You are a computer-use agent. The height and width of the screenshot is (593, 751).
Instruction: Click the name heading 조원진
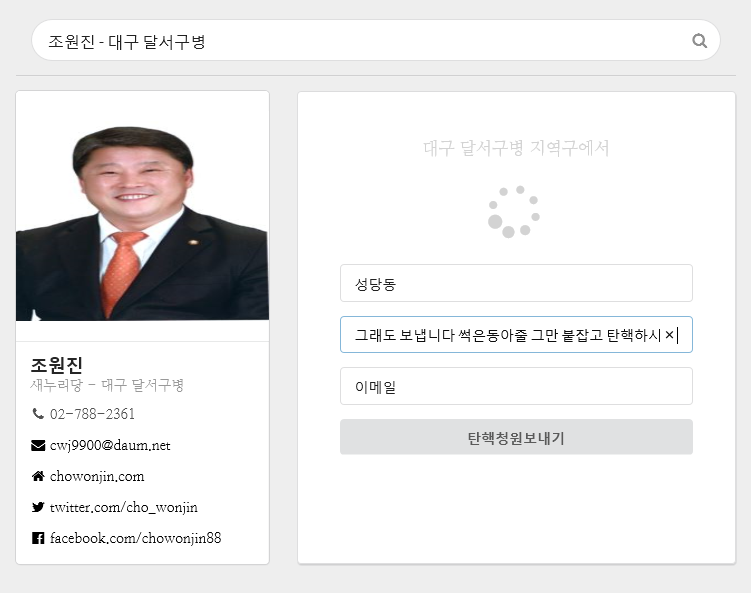[x=57, y=365]
